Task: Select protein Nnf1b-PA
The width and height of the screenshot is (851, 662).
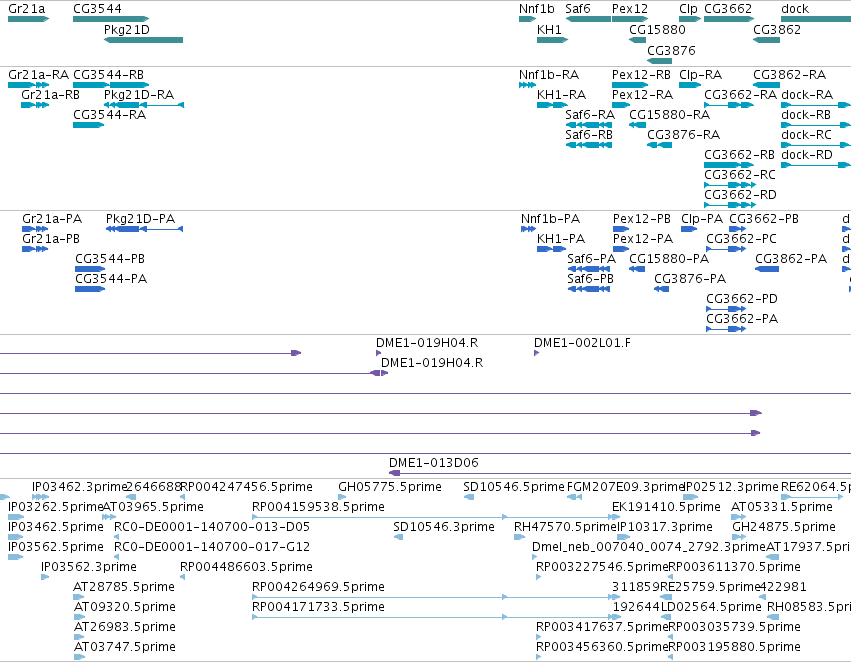Action: [528, 229]
